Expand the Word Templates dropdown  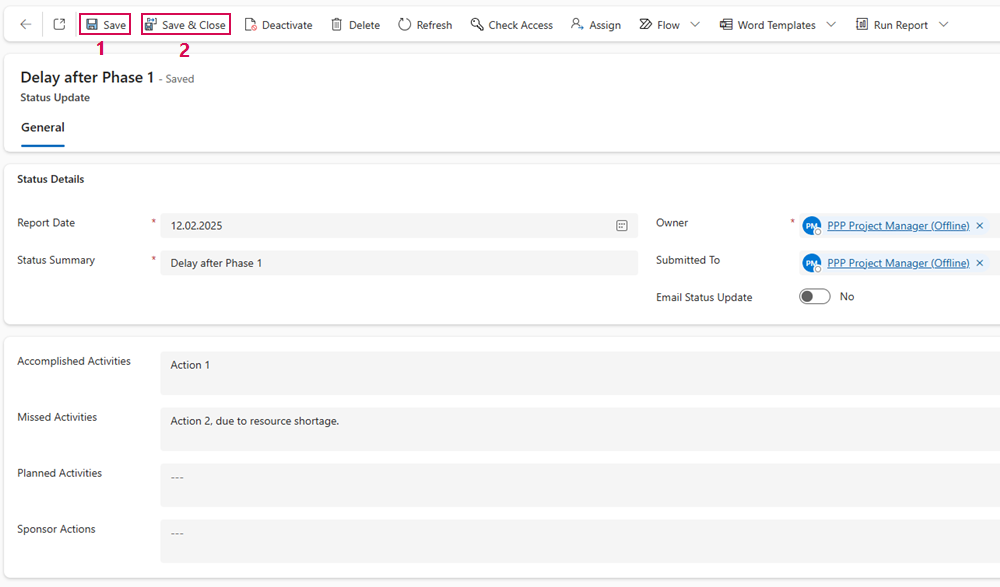[x=831, y=25]
